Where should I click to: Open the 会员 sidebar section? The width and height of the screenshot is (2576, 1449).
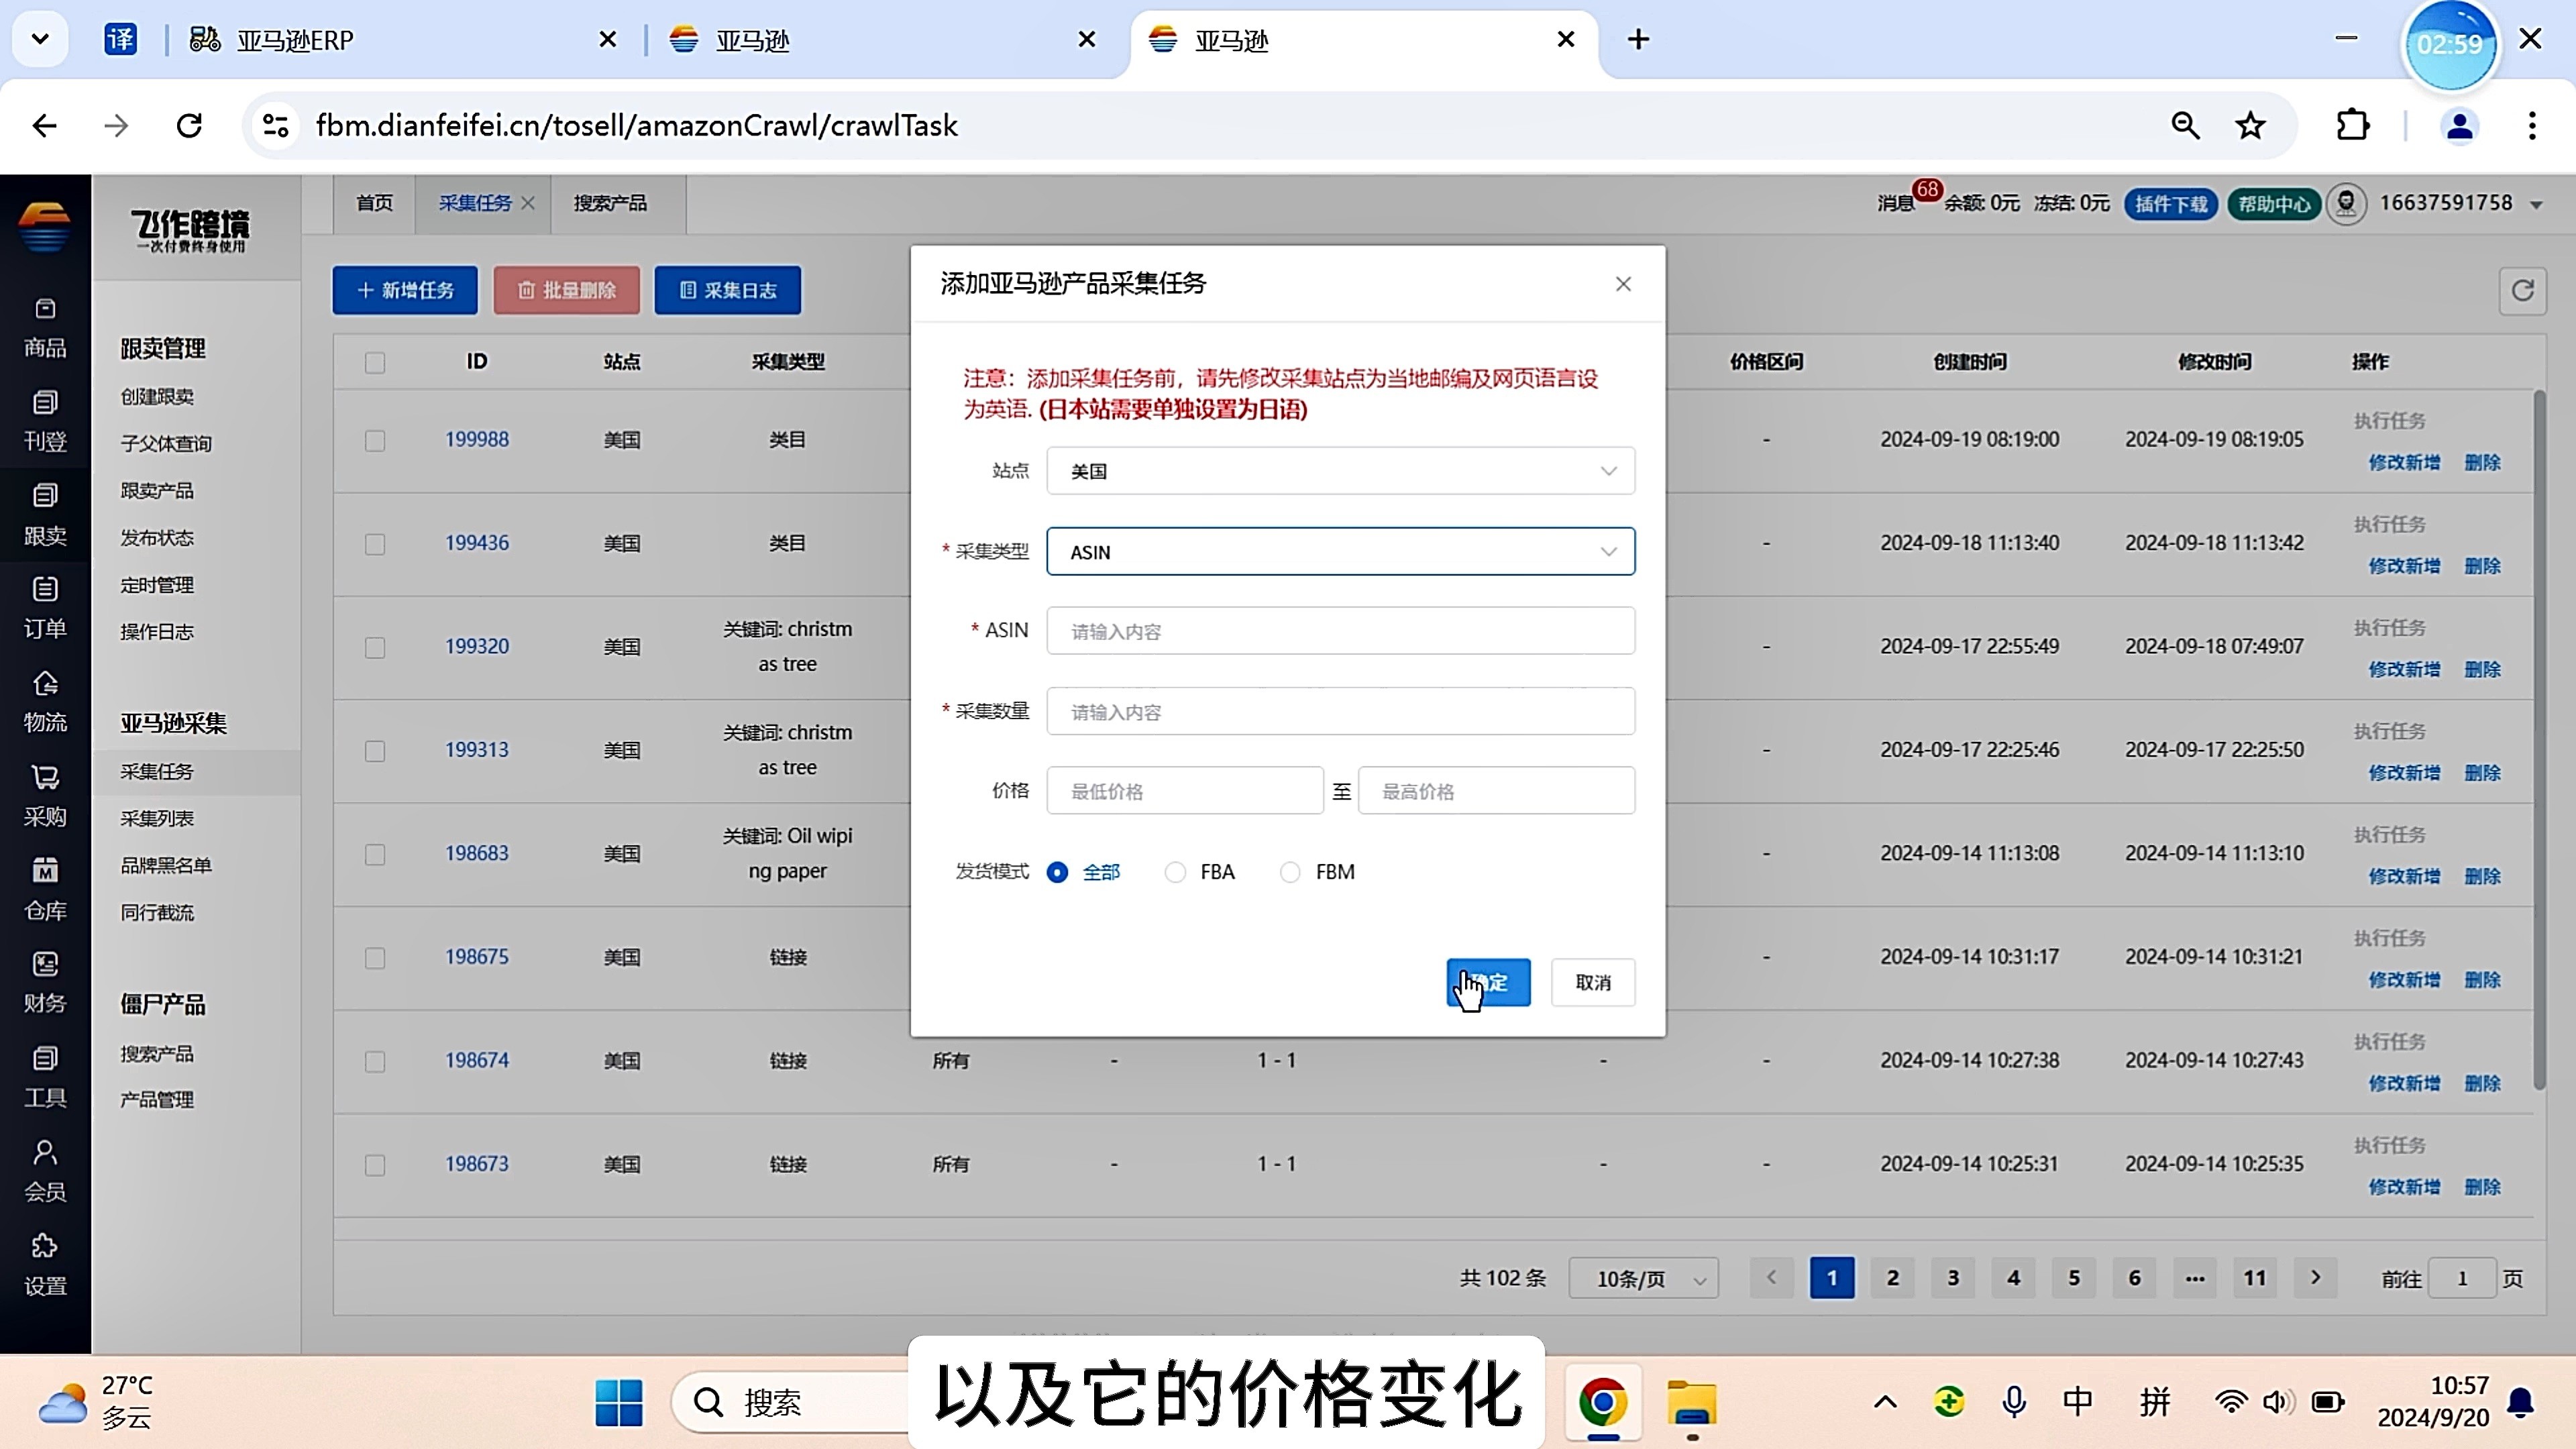click(x=45, y=1172)
